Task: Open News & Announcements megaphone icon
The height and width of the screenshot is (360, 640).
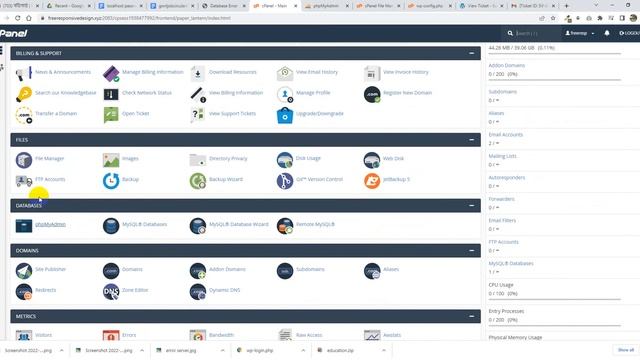Action: click(x=24, y=73)
